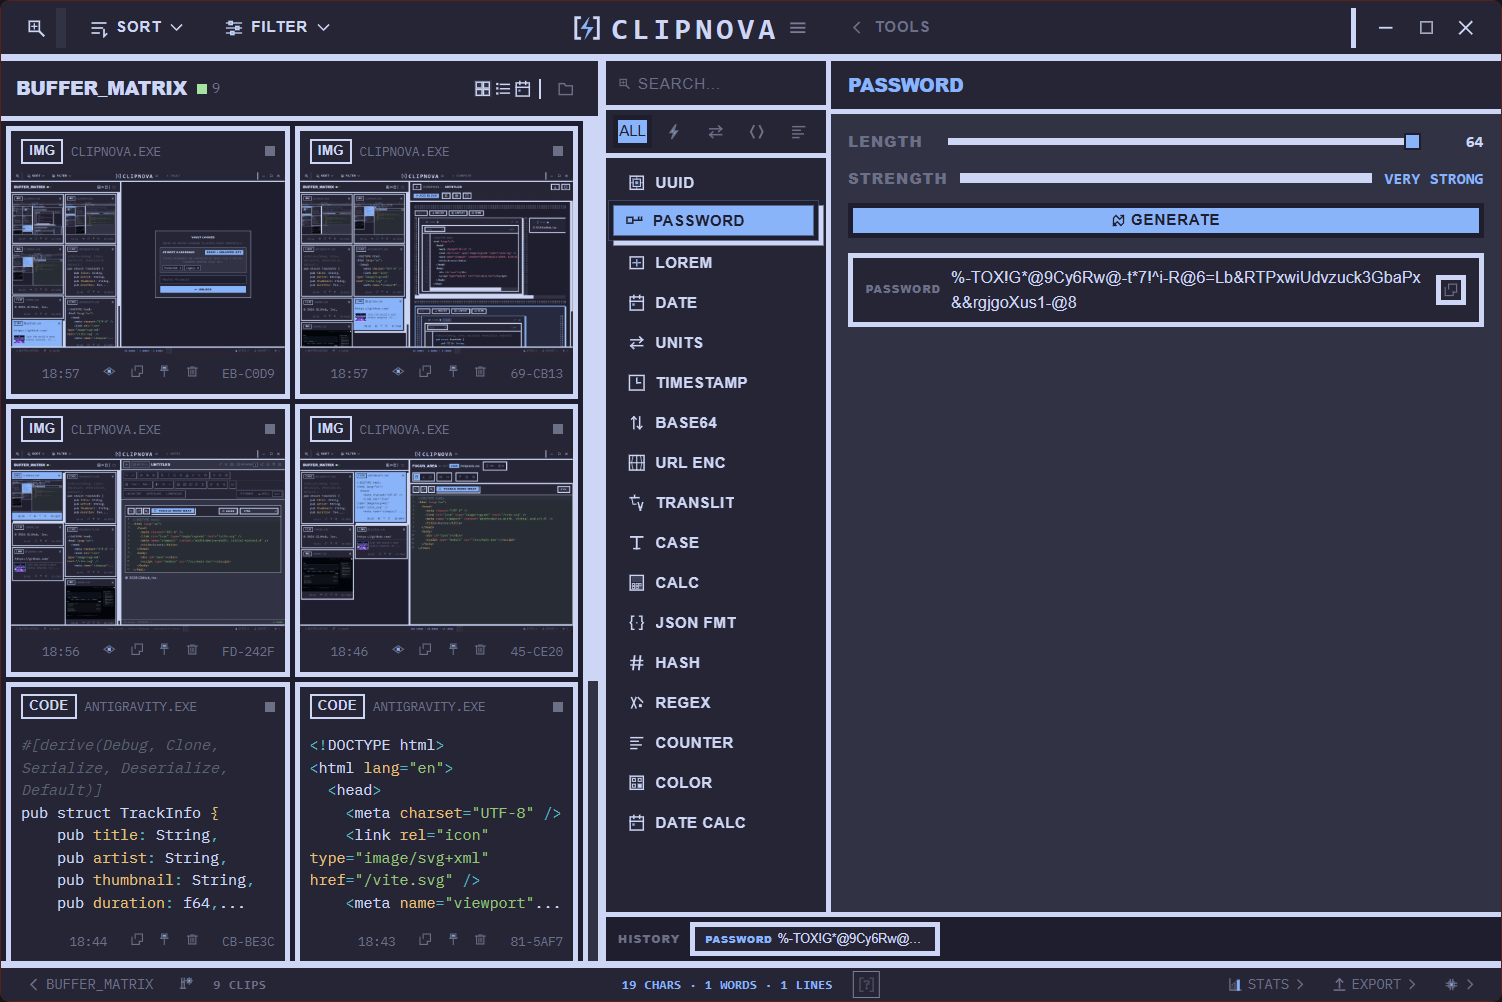Open the COLOR tool
The height and width of the screenshot is (1002, 1502).
point(716,782)
